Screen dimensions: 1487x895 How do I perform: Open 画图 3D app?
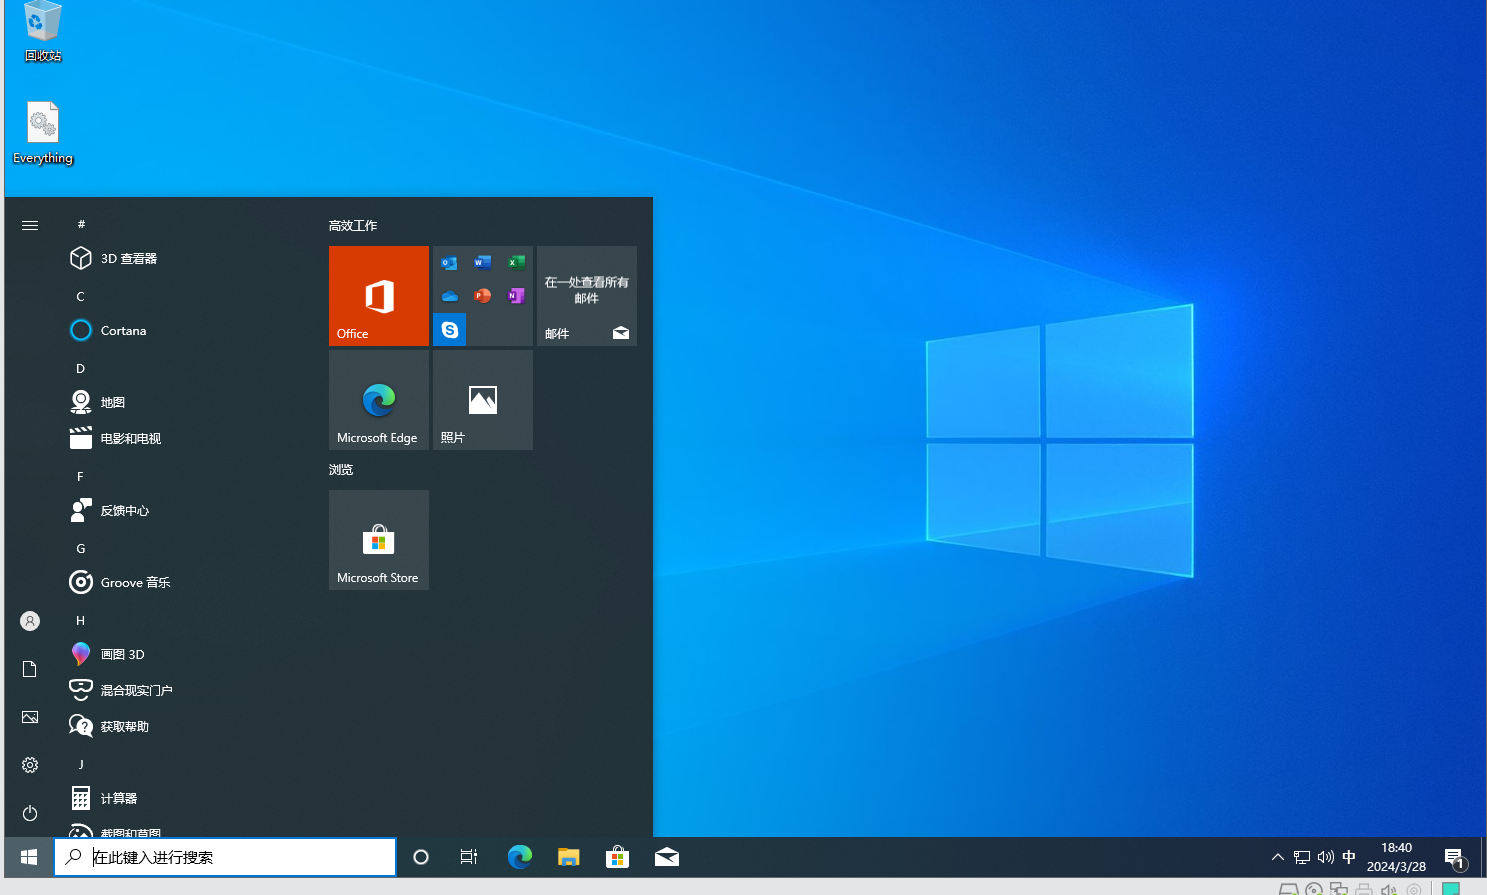click(122, 654)
